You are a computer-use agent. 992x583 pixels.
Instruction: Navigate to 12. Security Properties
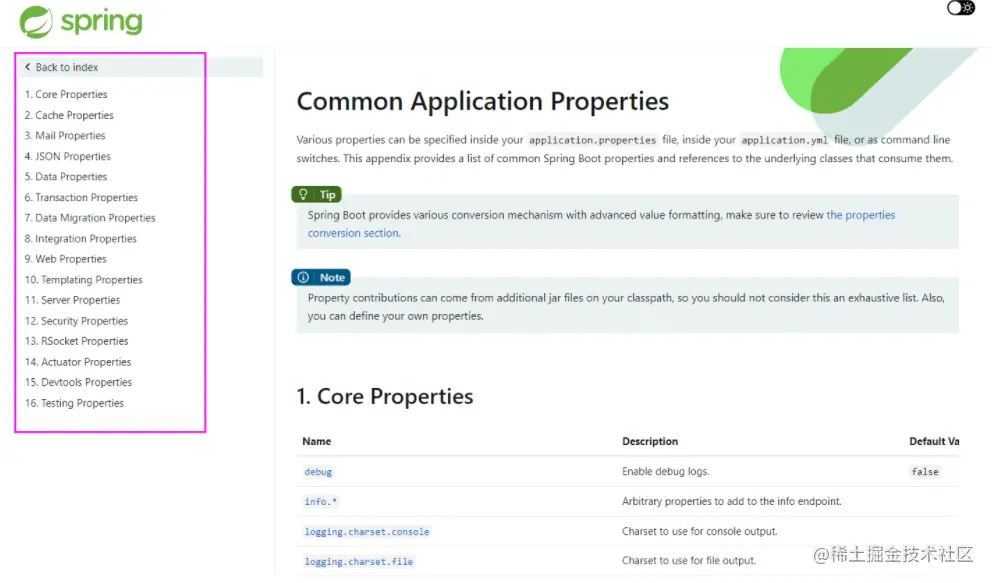point(76,321)
